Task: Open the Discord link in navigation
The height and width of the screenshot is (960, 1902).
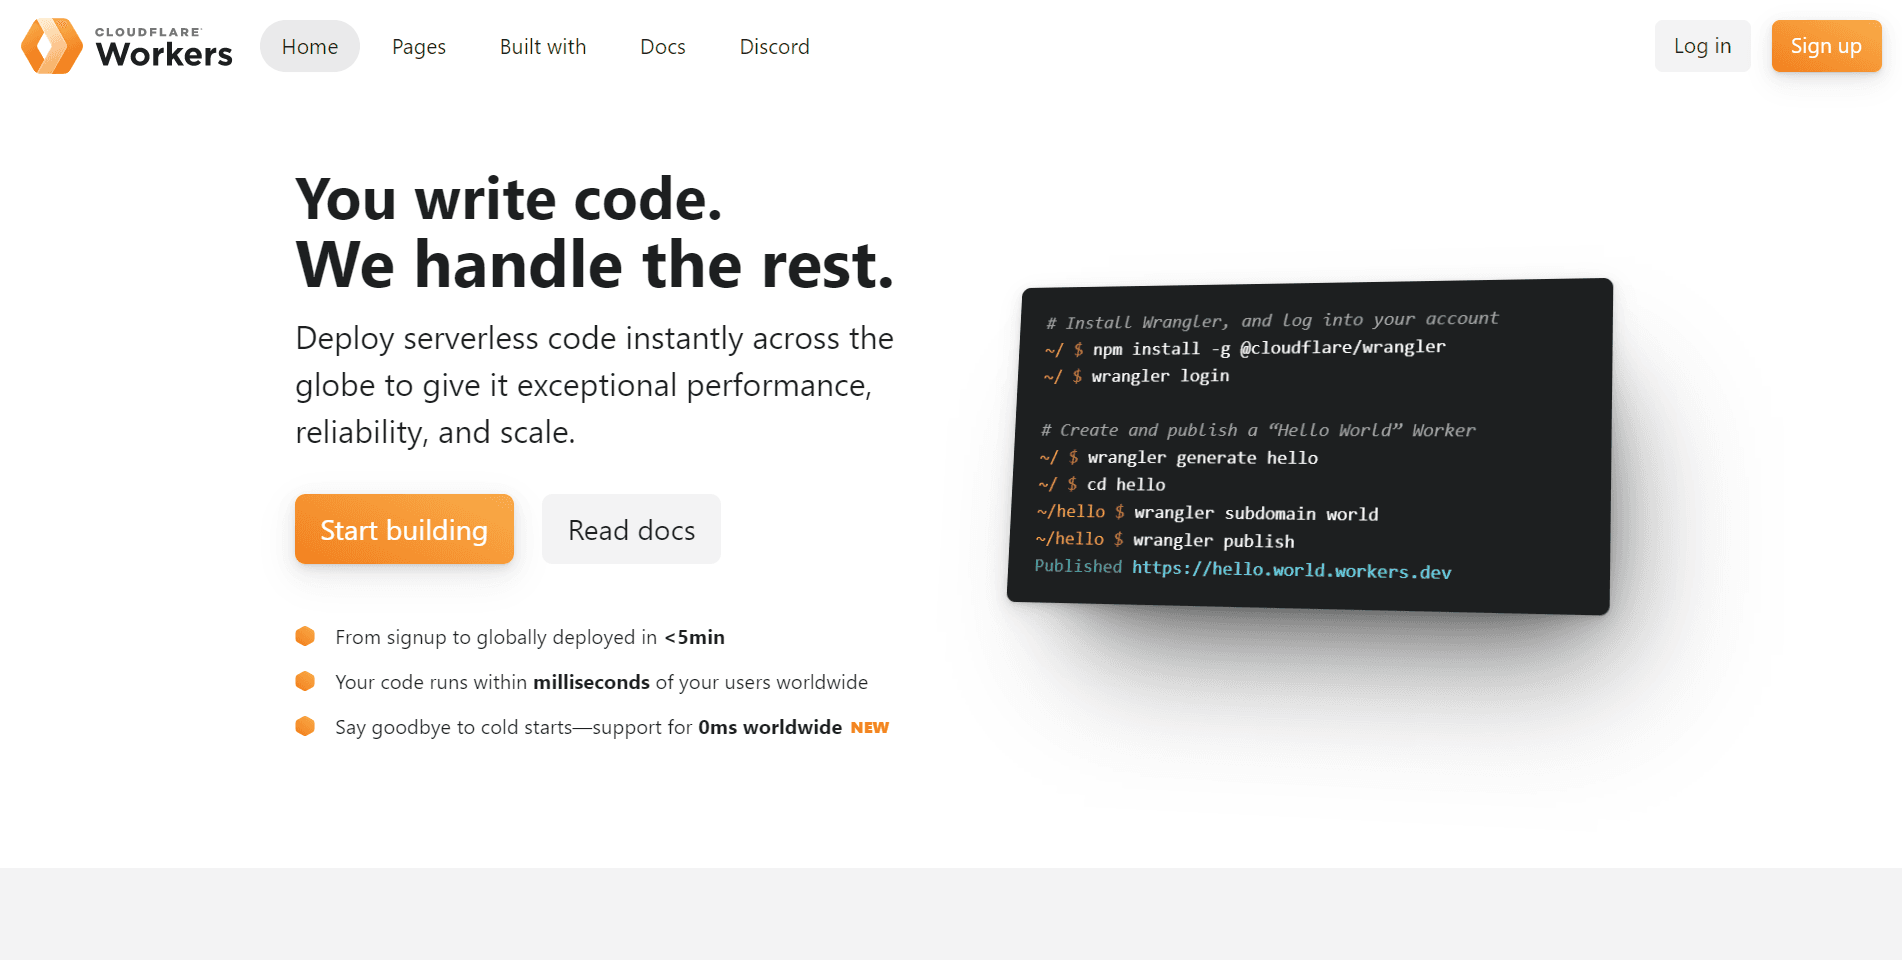Action: pyautogui.click(x=774, y=47)
